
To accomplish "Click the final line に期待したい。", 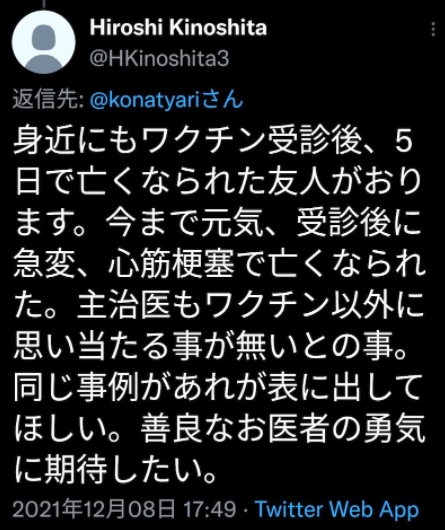I will point(116,471).
